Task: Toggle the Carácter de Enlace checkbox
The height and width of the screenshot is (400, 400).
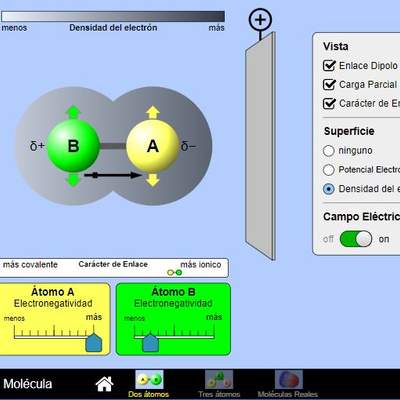Action: 329,103
